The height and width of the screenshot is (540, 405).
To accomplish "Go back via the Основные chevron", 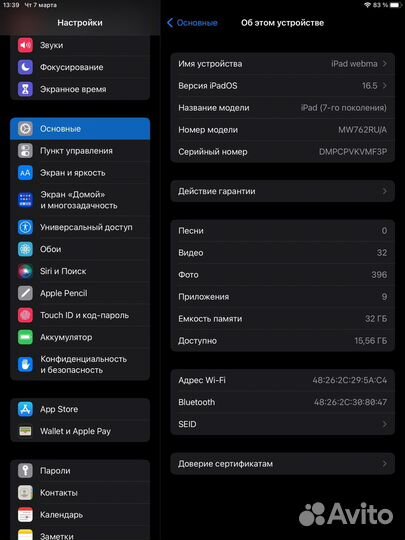I will (x=170, y=23).
